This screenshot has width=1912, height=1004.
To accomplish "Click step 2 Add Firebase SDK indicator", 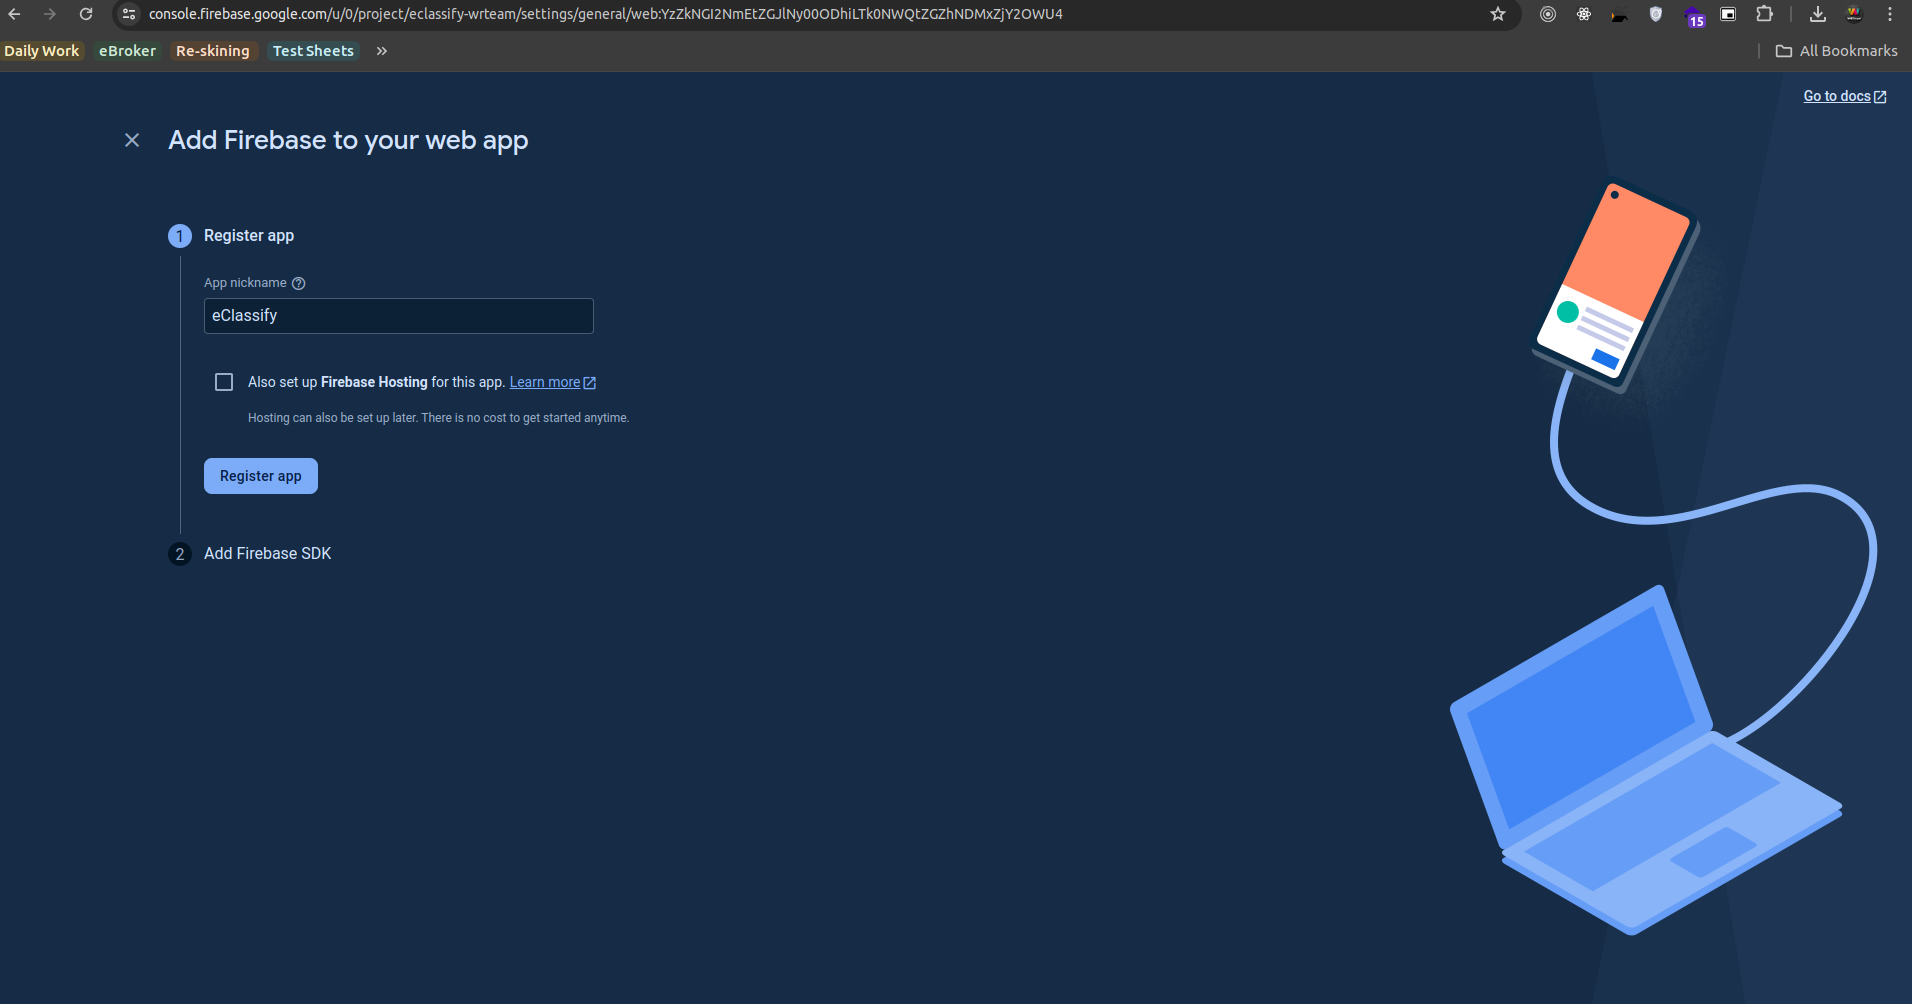I will click(180, 553).
